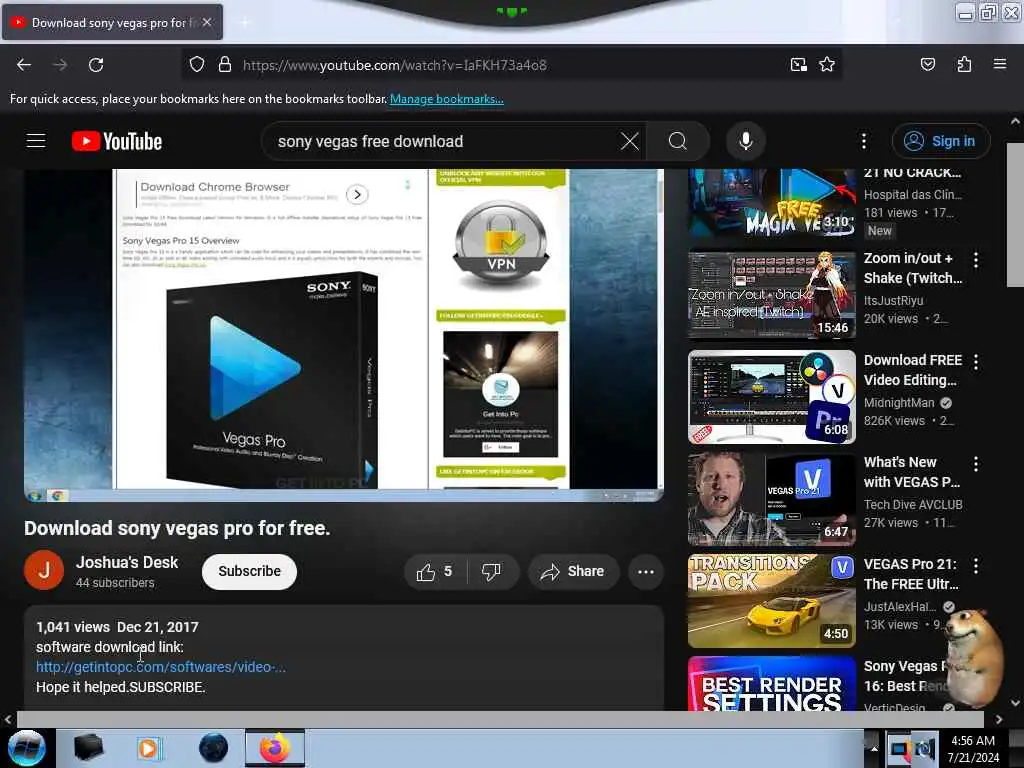Select the Download sony vegas browser tab
This screenshot has width=1024, height=768.
pos(112,22)
